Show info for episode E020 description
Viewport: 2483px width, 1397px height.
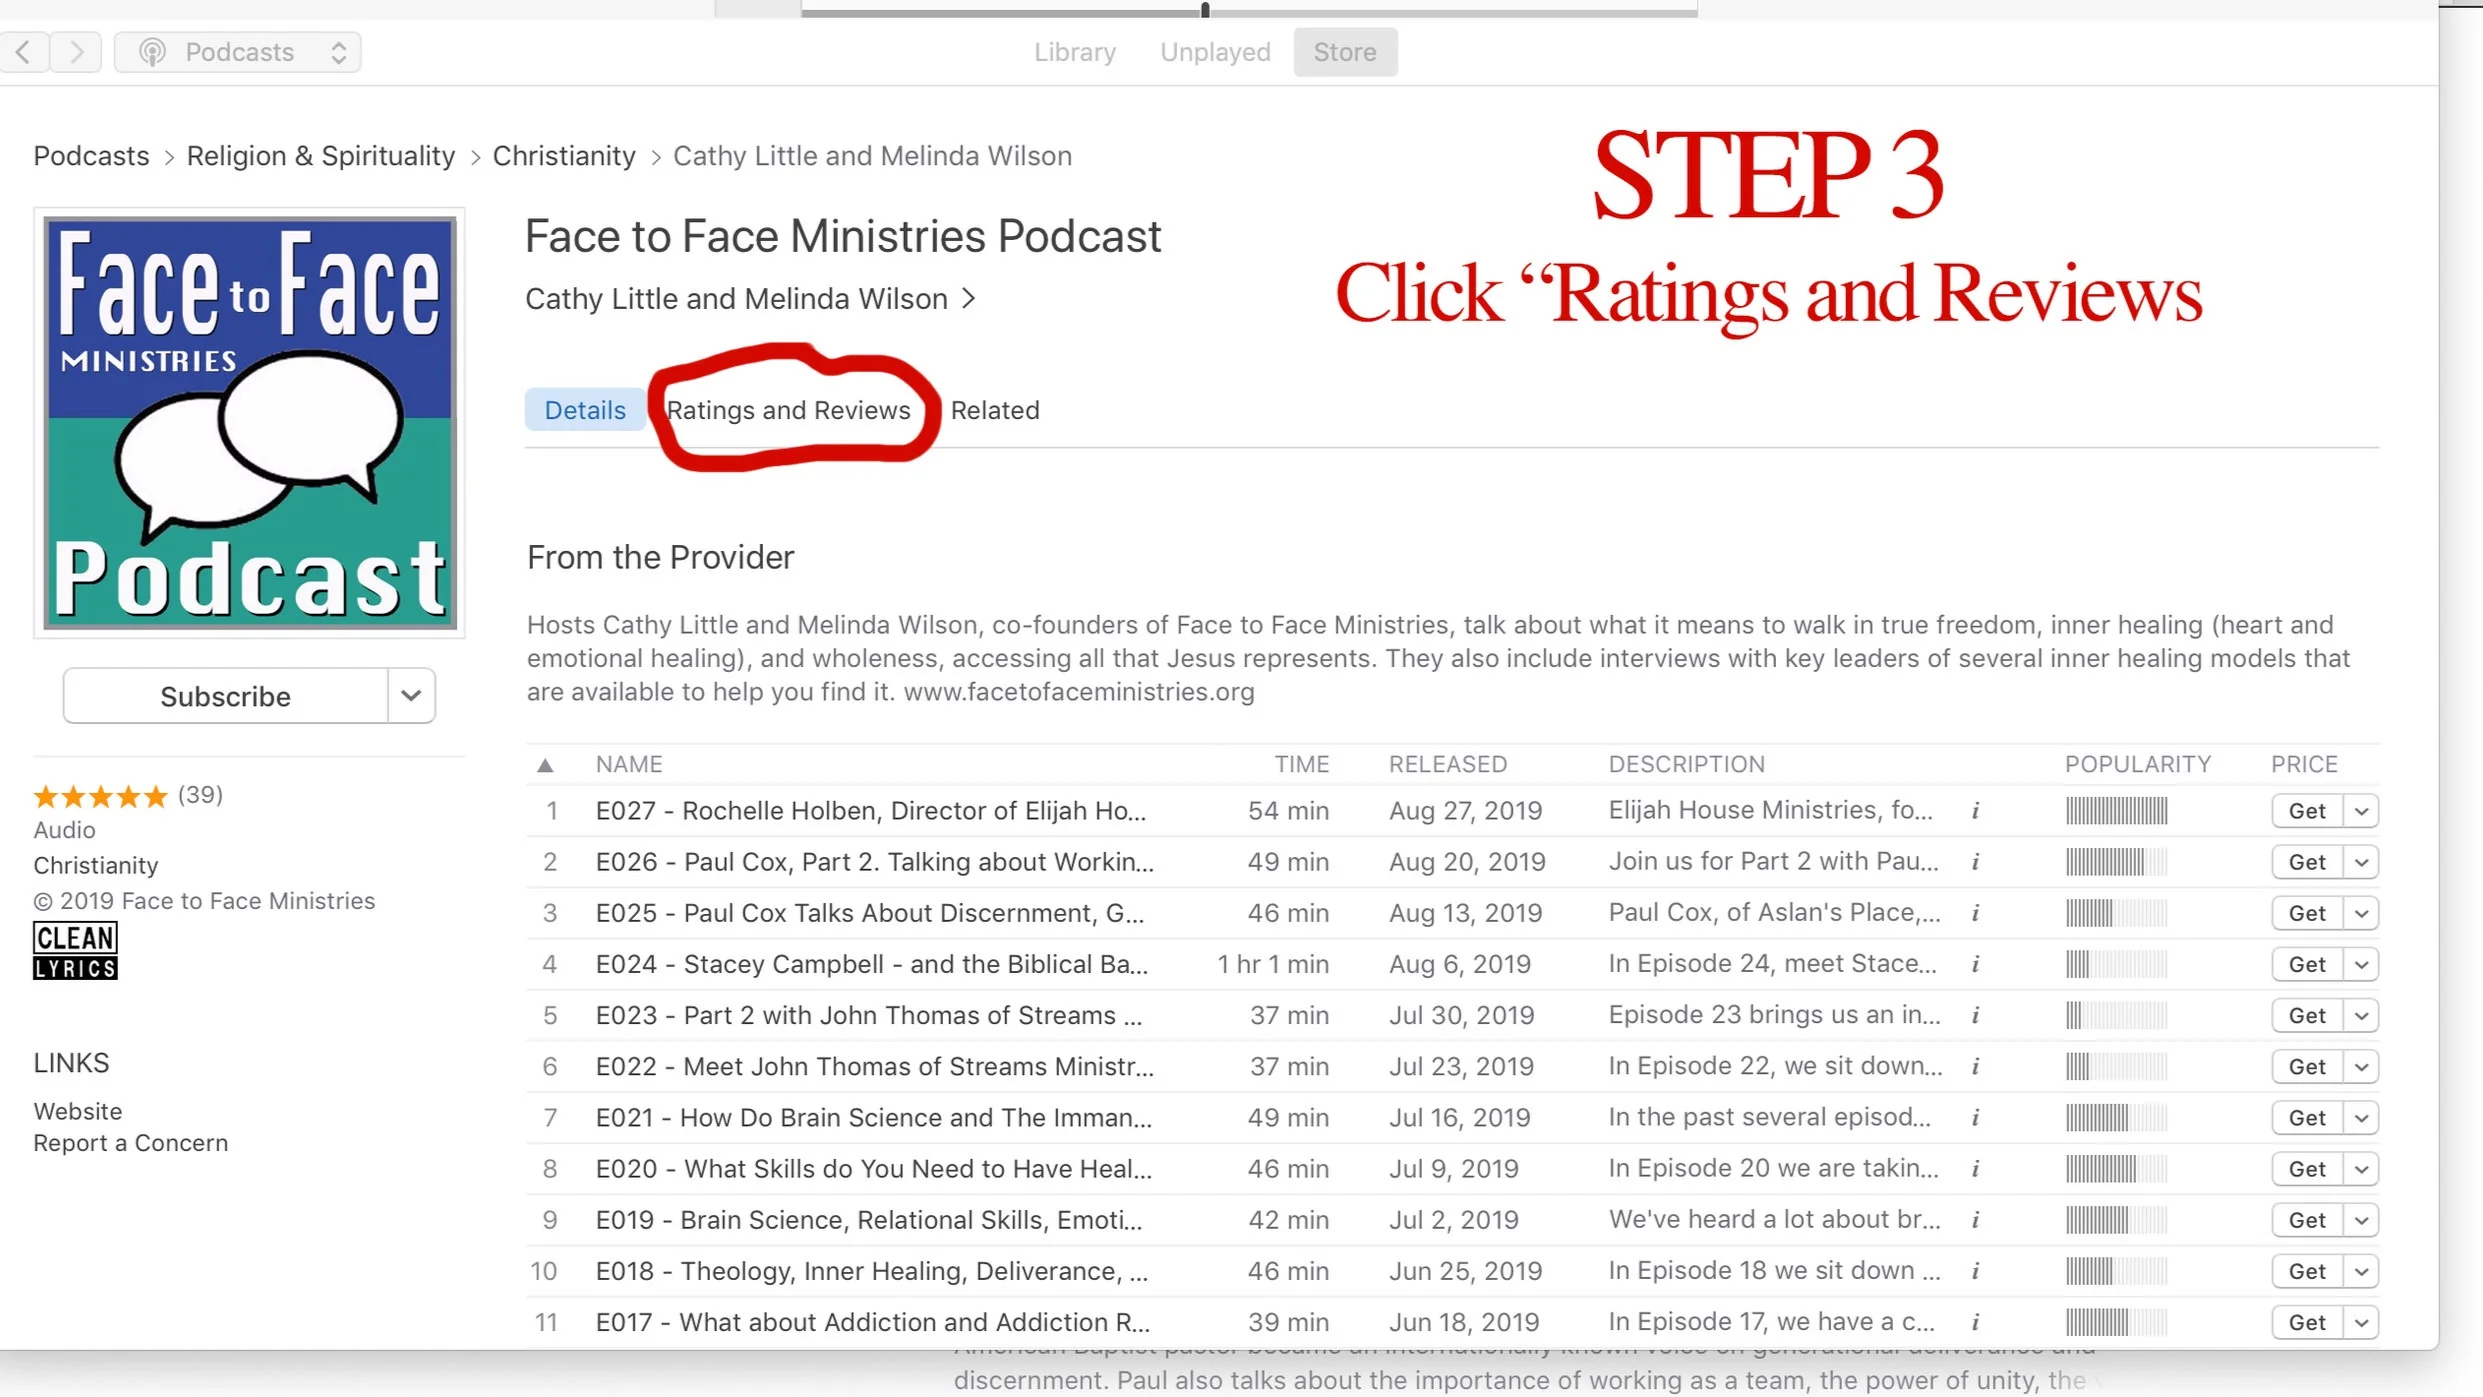1975,1169
